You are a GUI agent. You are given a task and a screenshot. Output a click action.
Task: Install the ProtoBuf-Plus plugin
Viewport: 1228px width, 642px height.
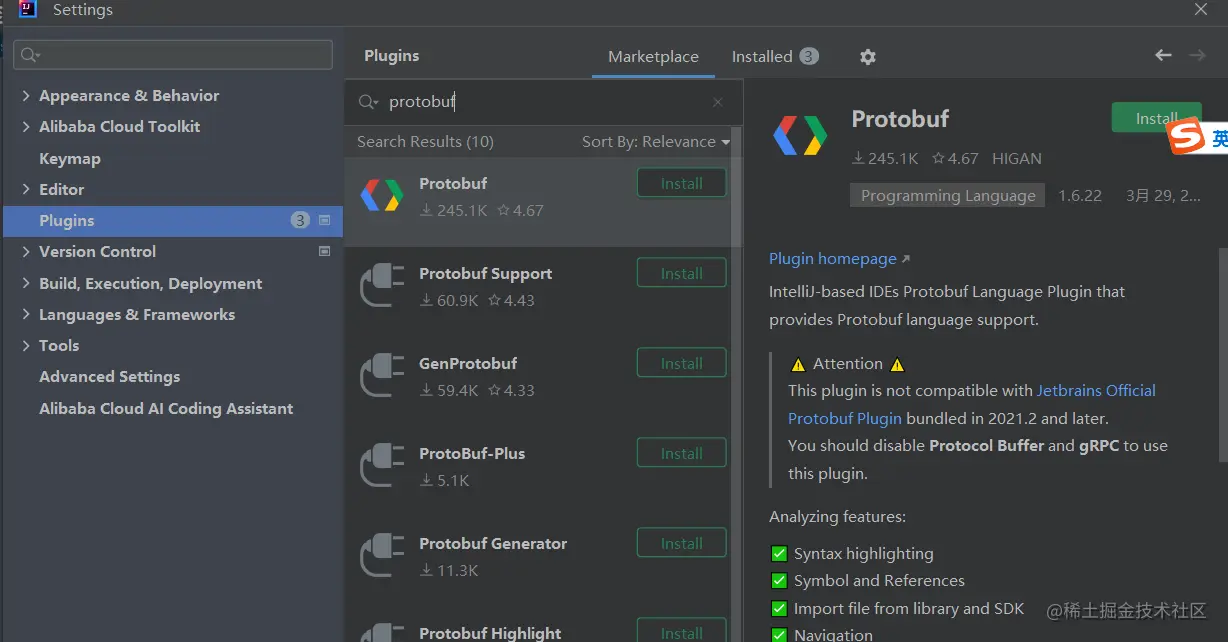[x=682, y=453]
